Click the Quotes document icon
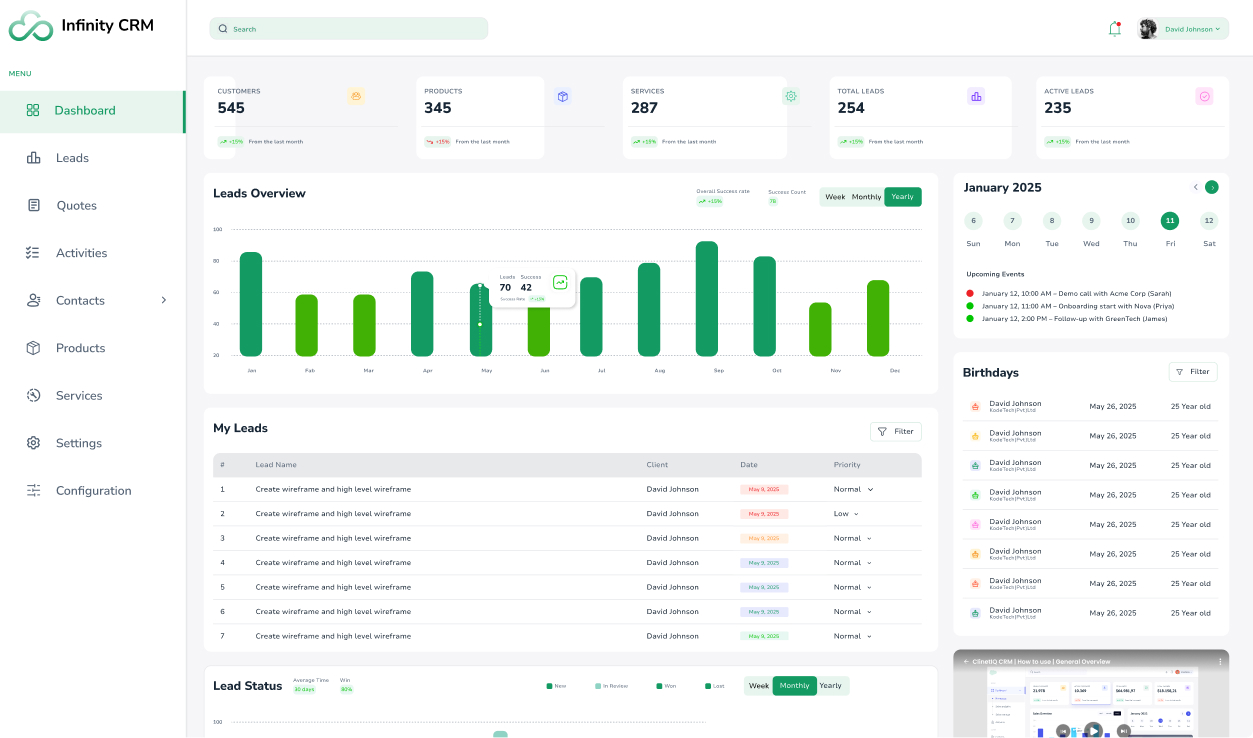The width and height of the screenshot is (1253, 738). click(33, 205)
